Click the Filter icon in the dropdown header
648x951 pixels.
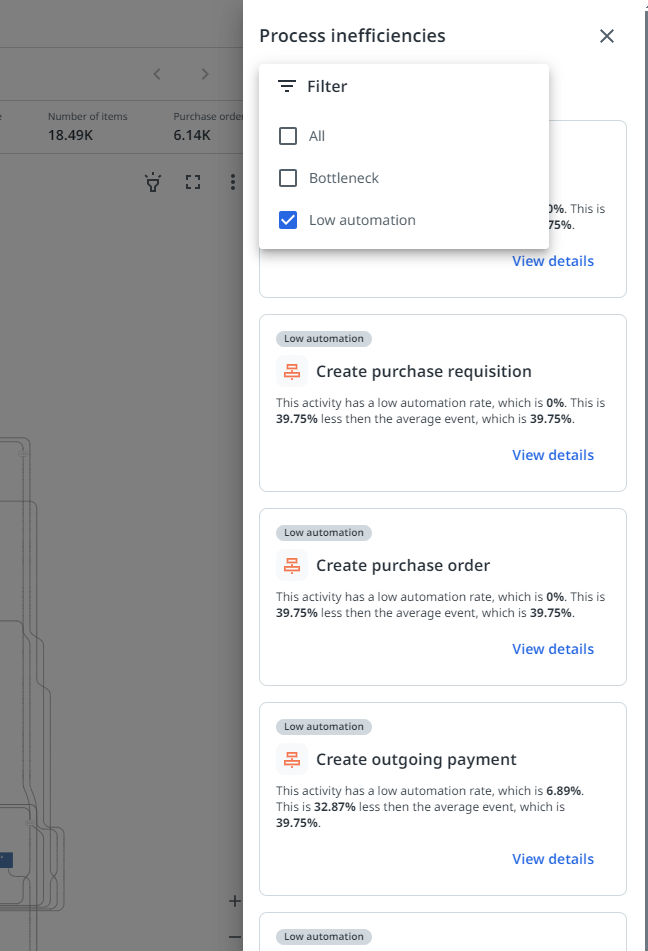(287, 87)
